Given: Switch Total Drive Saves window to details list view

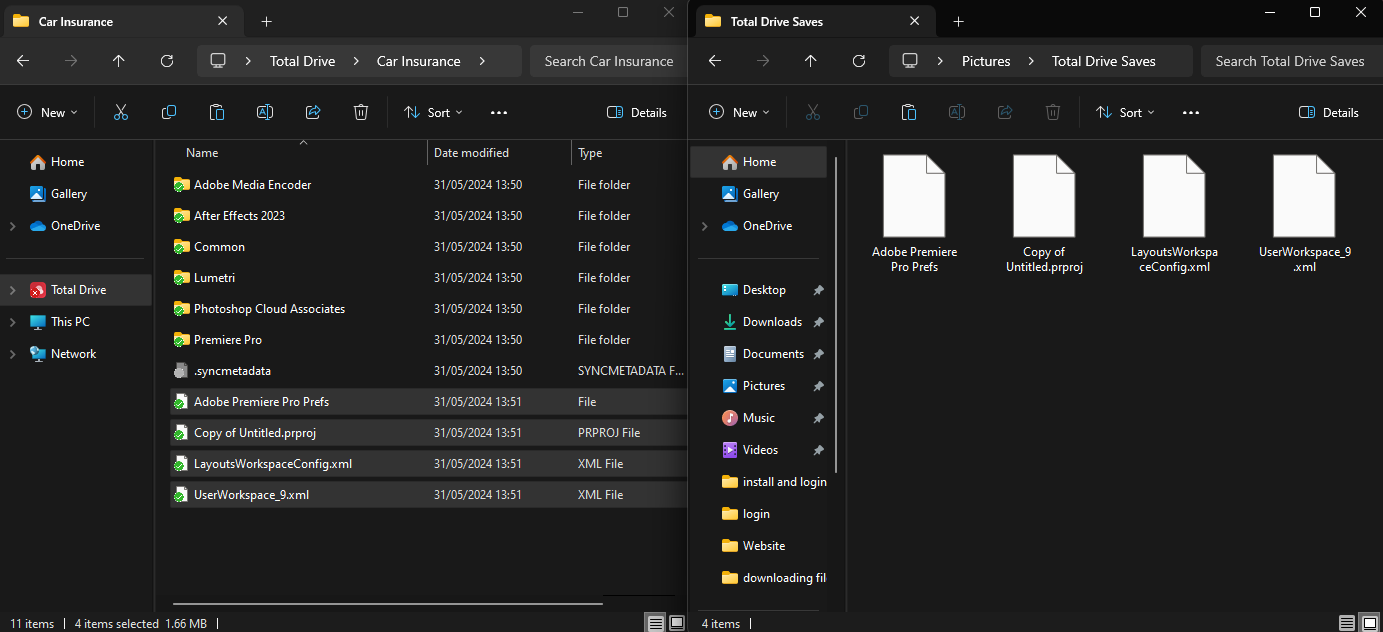Looking at the screenshot, I should 1347,623.
